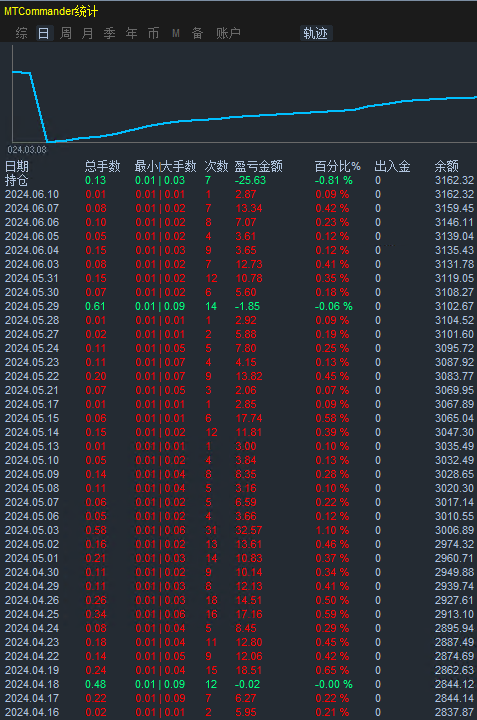Screen dimensions: 477x720
Task: Click the 轨迹 track button
Action: click(x=315, y=33)
